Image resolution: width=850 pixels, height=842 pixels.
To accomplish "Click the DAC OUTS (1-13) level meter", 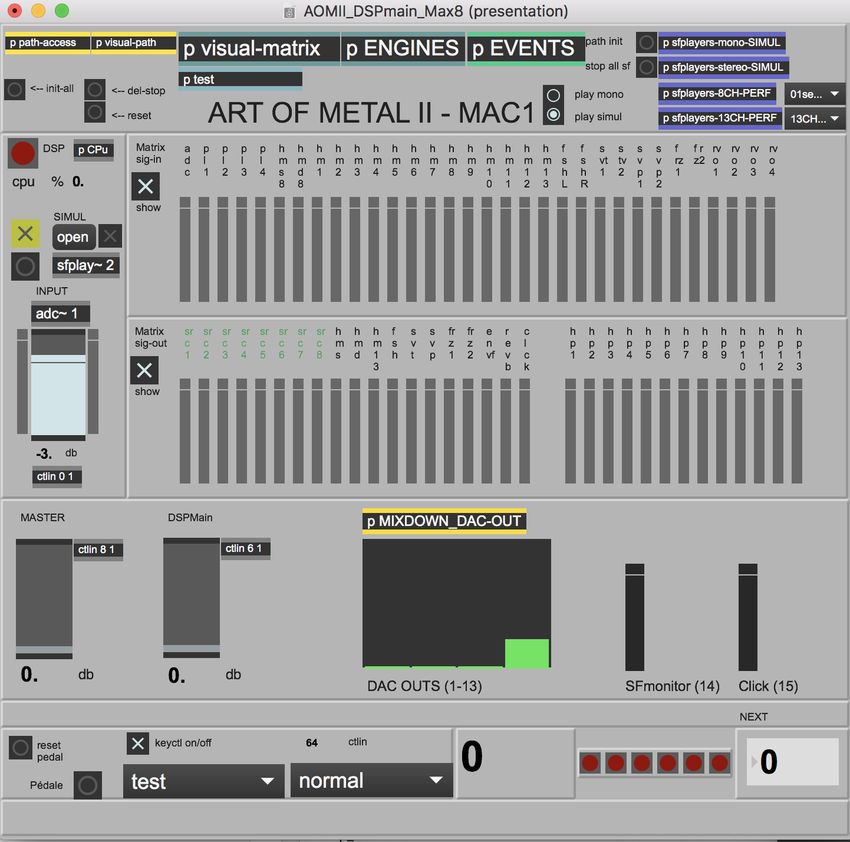I will tap(456, 603).
